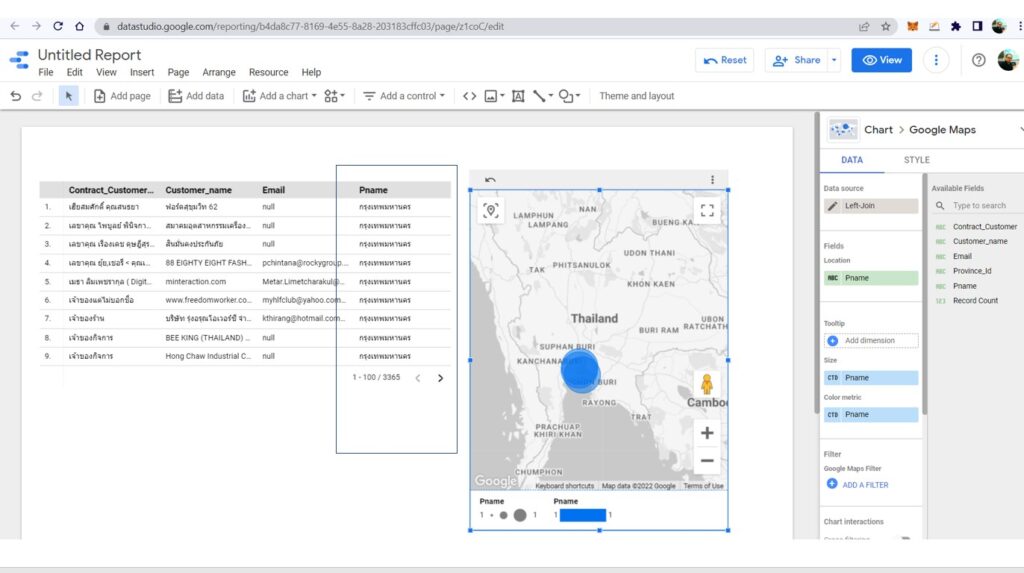Click the Reset button

724,60
